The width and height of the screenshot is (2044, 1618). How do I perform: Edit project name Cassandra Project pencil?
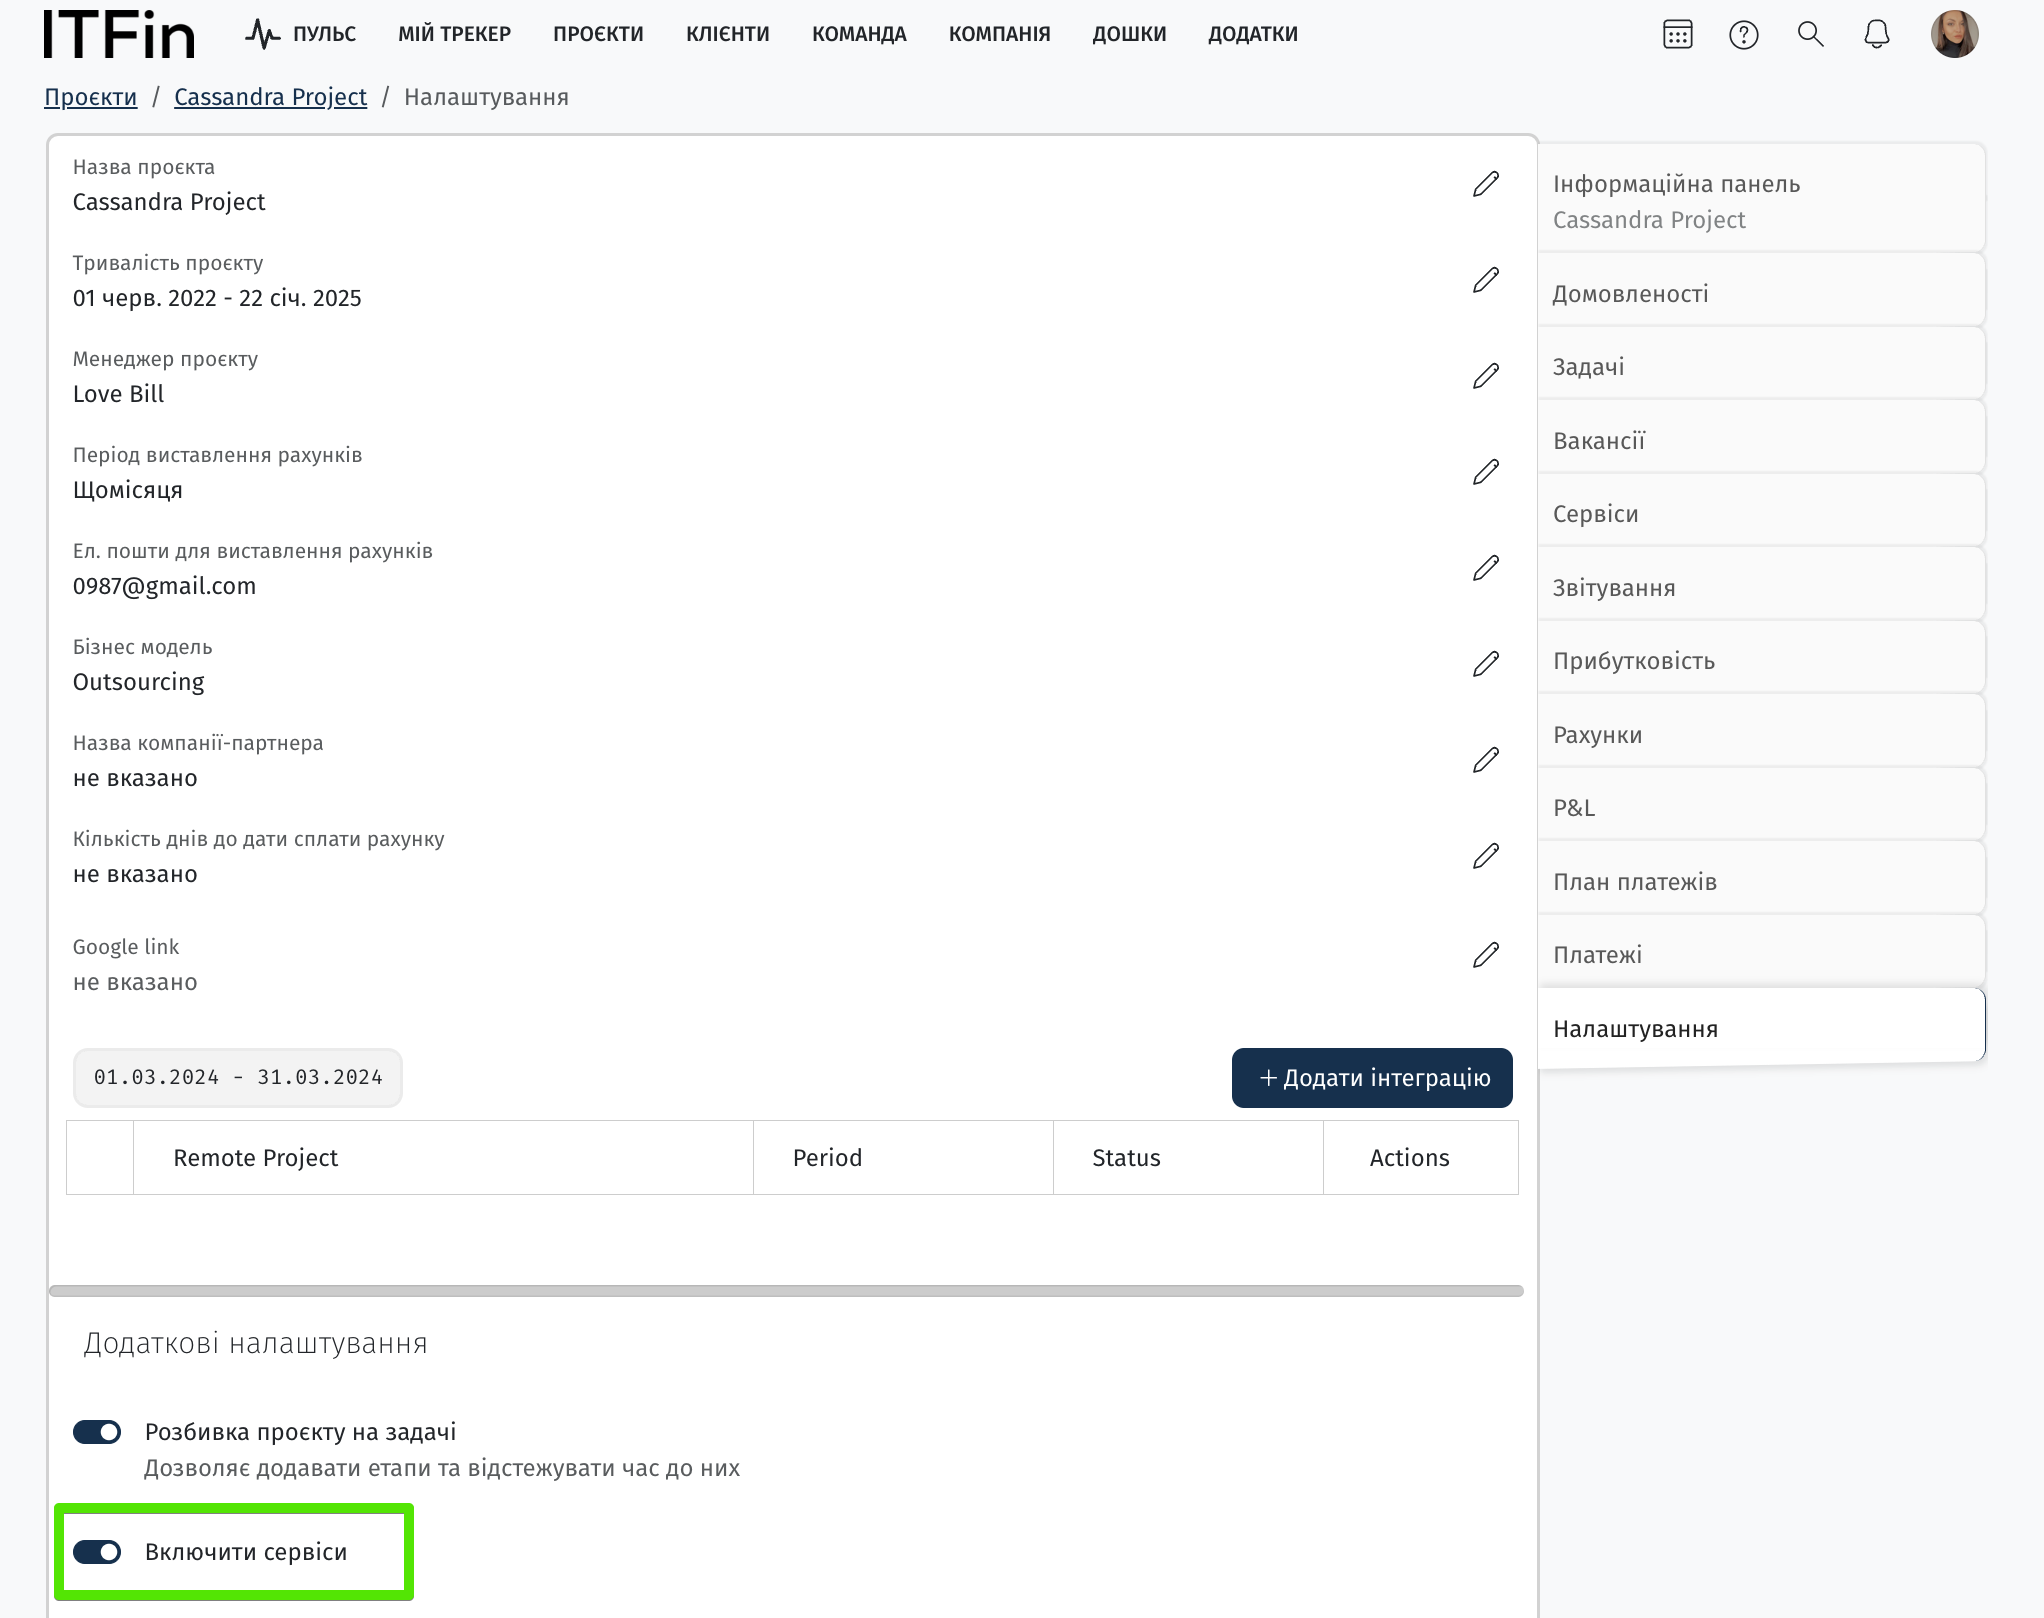coord(1486,184)
